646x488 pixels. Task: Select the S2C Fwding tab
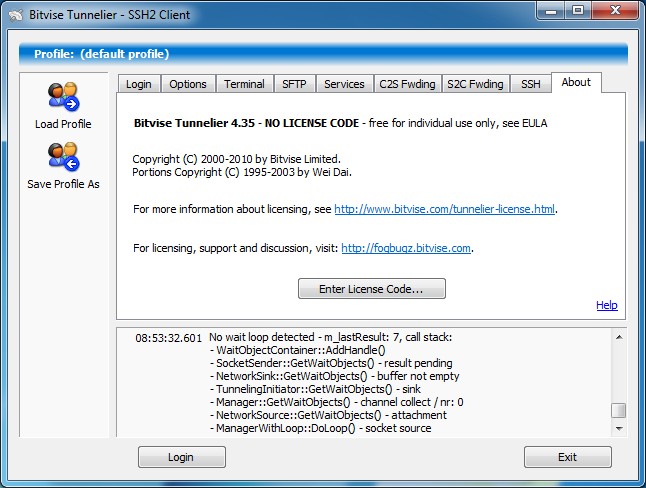click(x=477, y=84)
